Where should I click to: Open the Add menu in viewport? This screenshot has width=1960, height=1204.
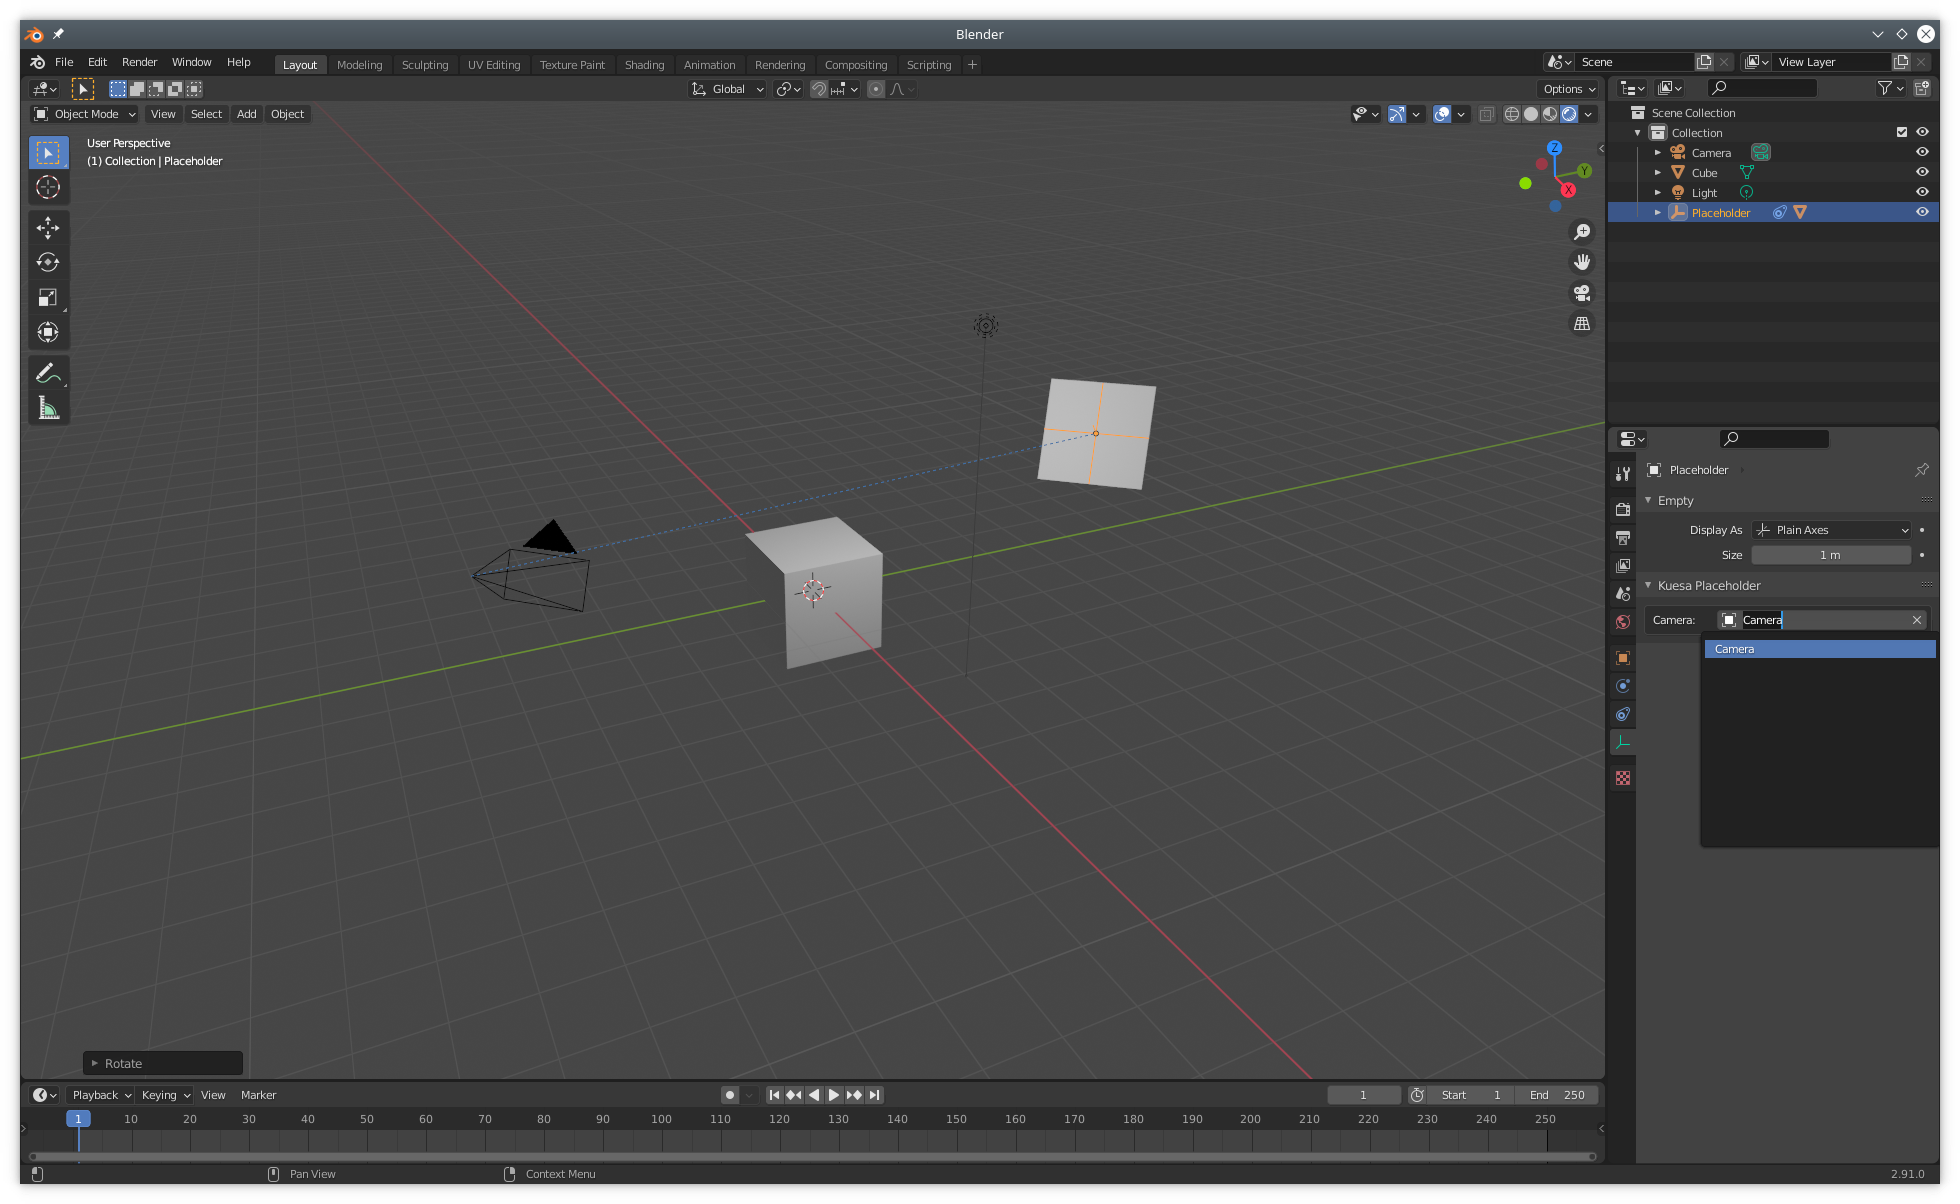247,114
